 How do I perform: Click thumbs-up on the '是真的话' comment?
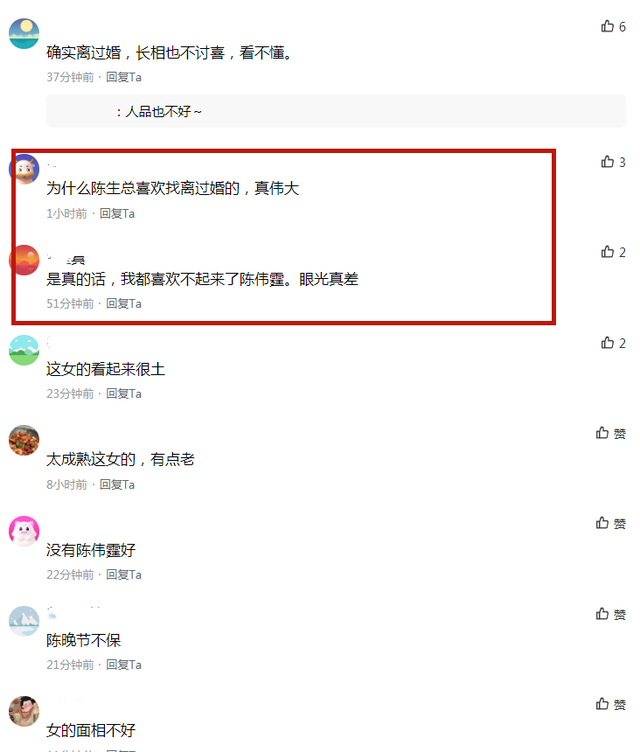point(613,252)
